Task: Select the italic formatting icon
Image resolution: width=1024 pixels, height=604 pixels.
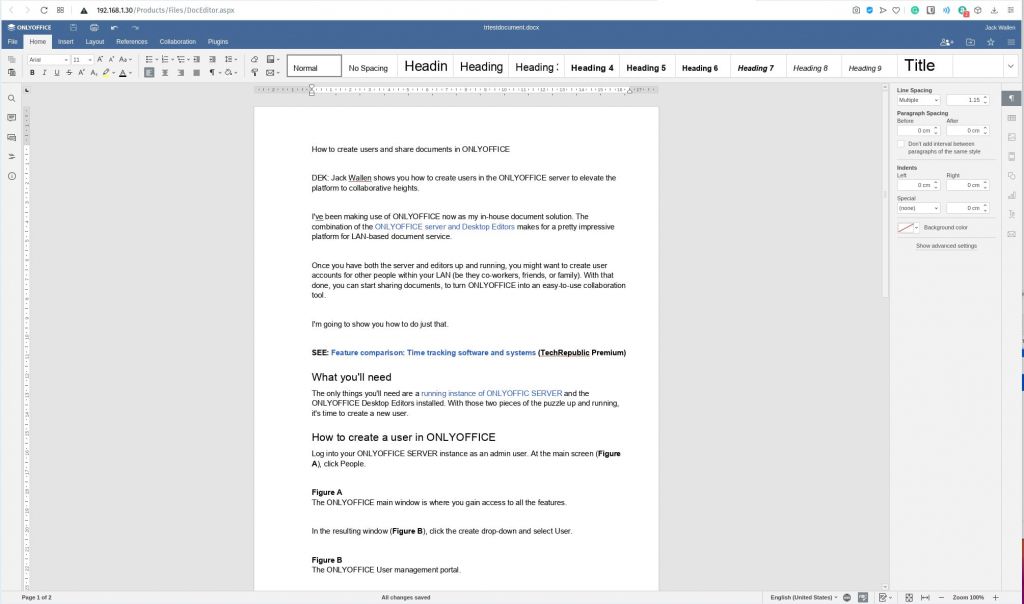Action: click(x=44, y=73)
